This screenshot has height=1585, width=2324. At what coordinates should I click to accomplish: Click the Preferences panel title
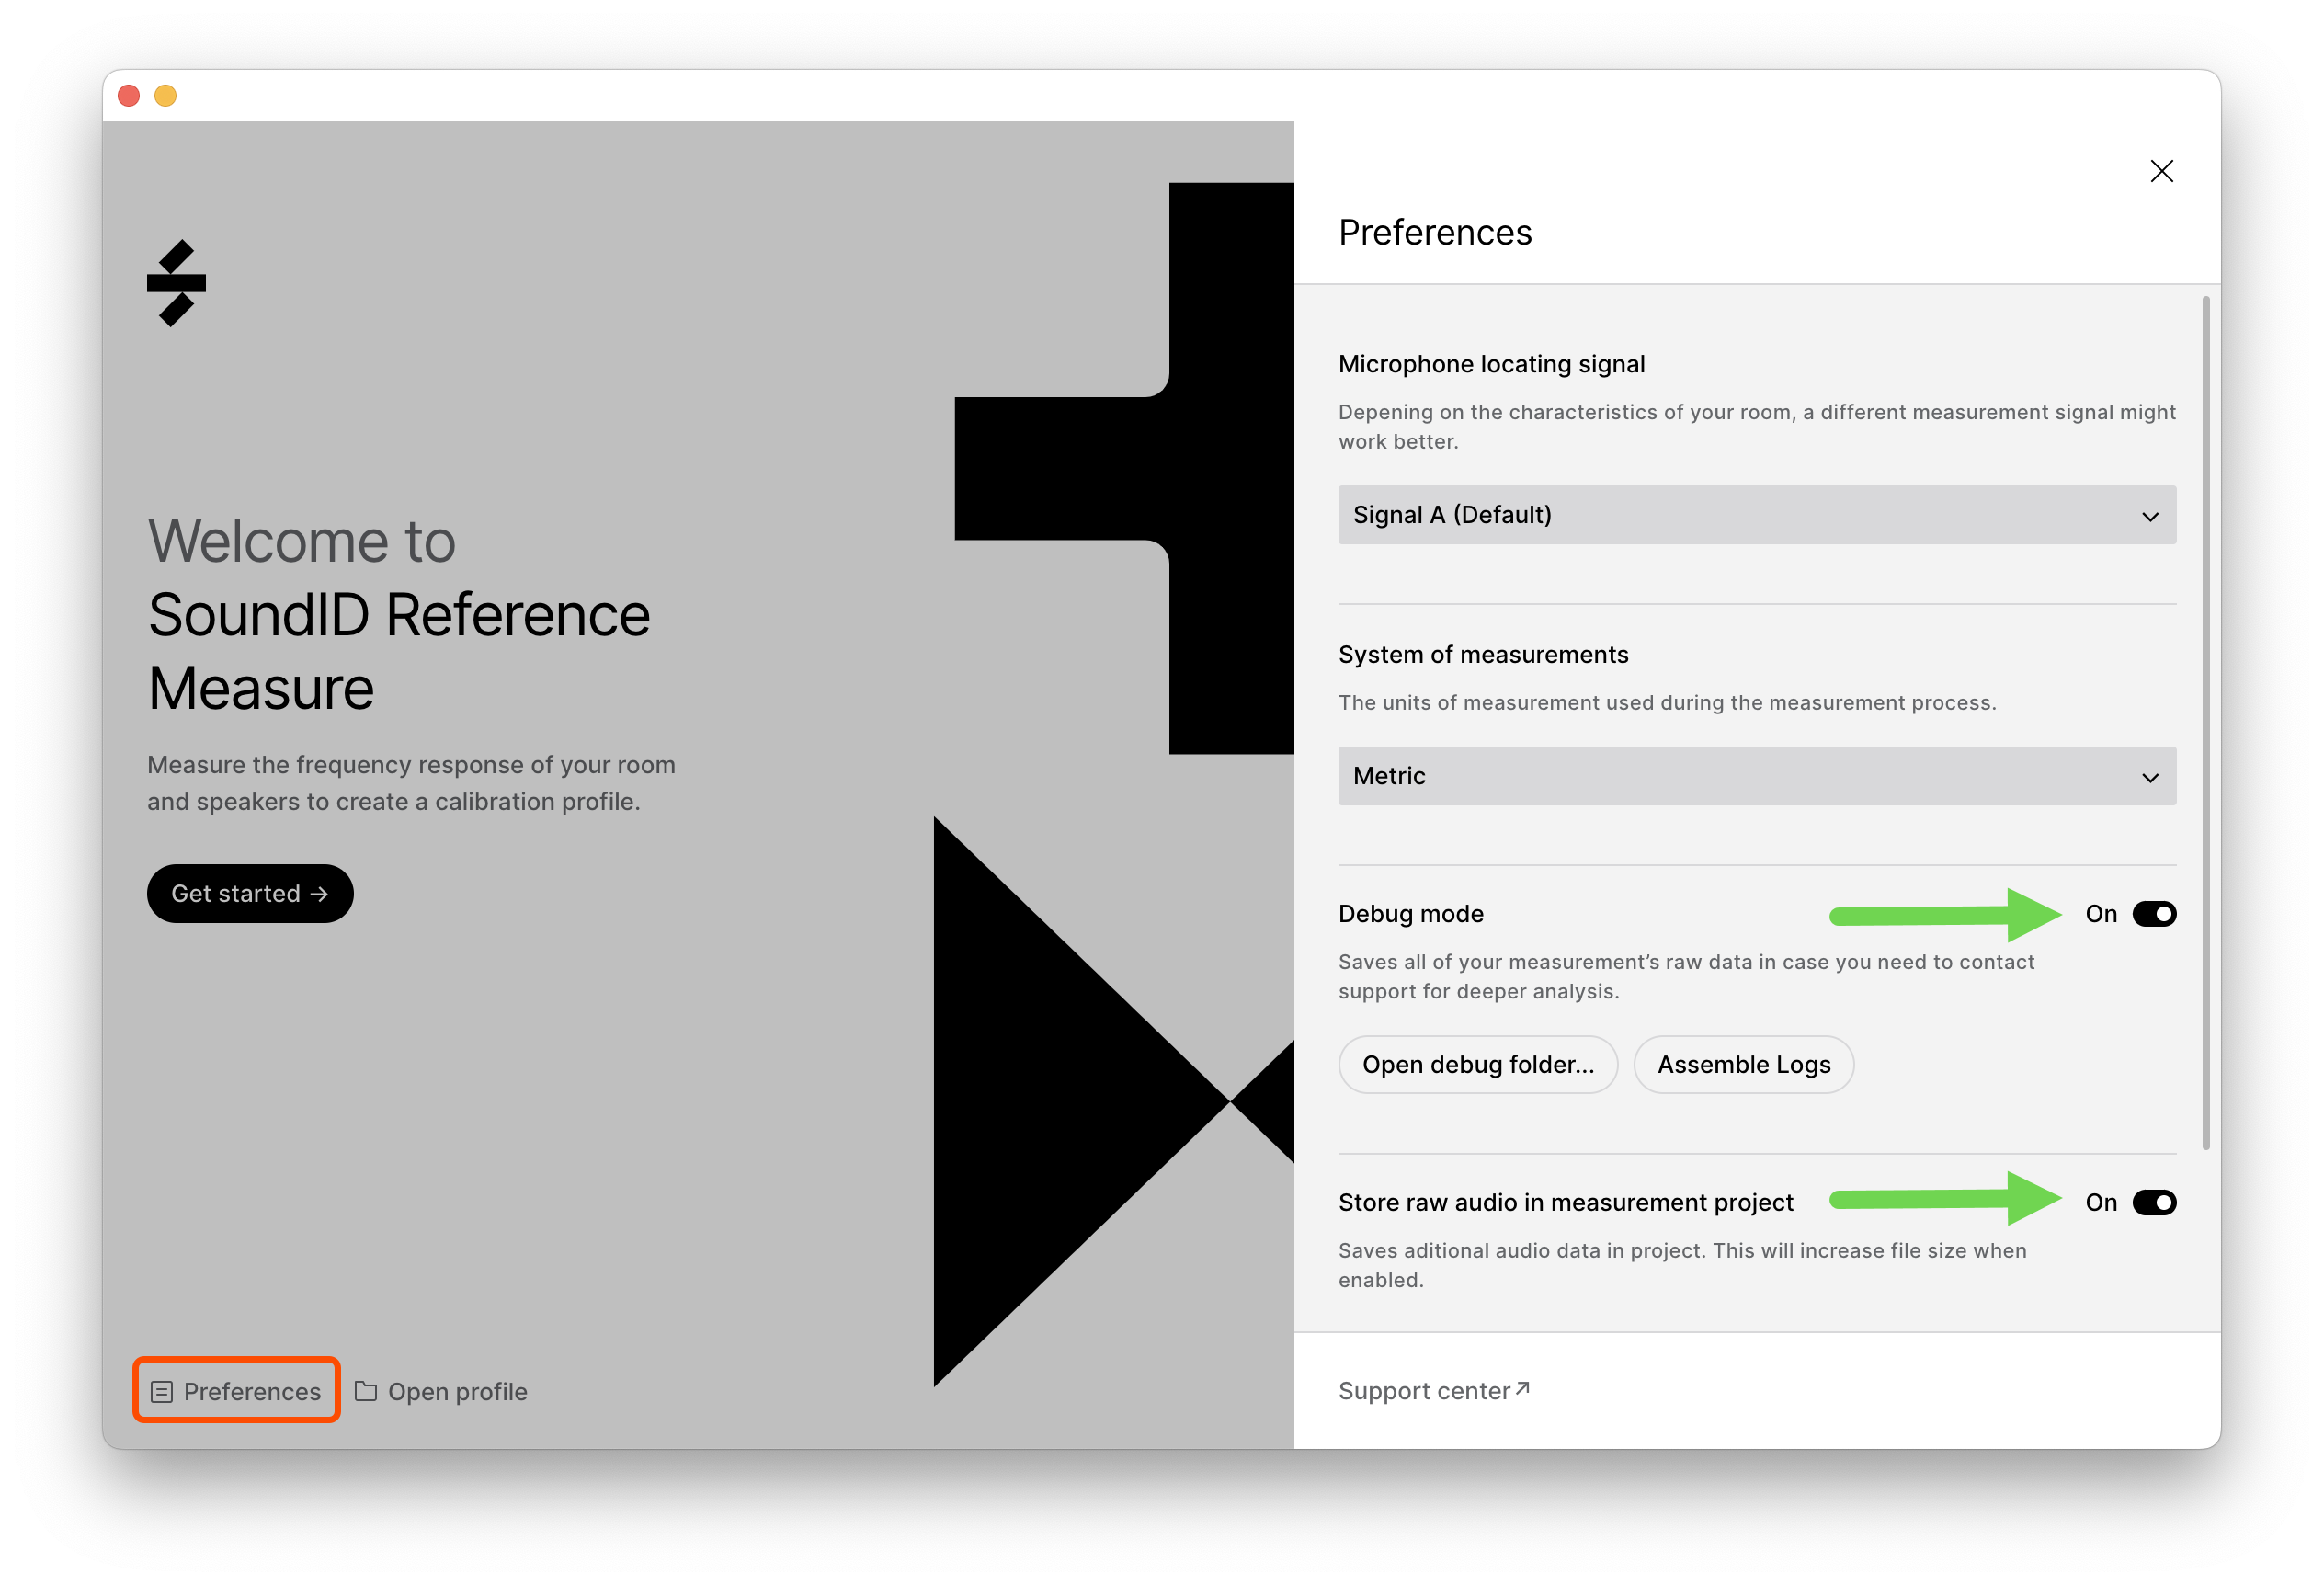click(1435, 232)
